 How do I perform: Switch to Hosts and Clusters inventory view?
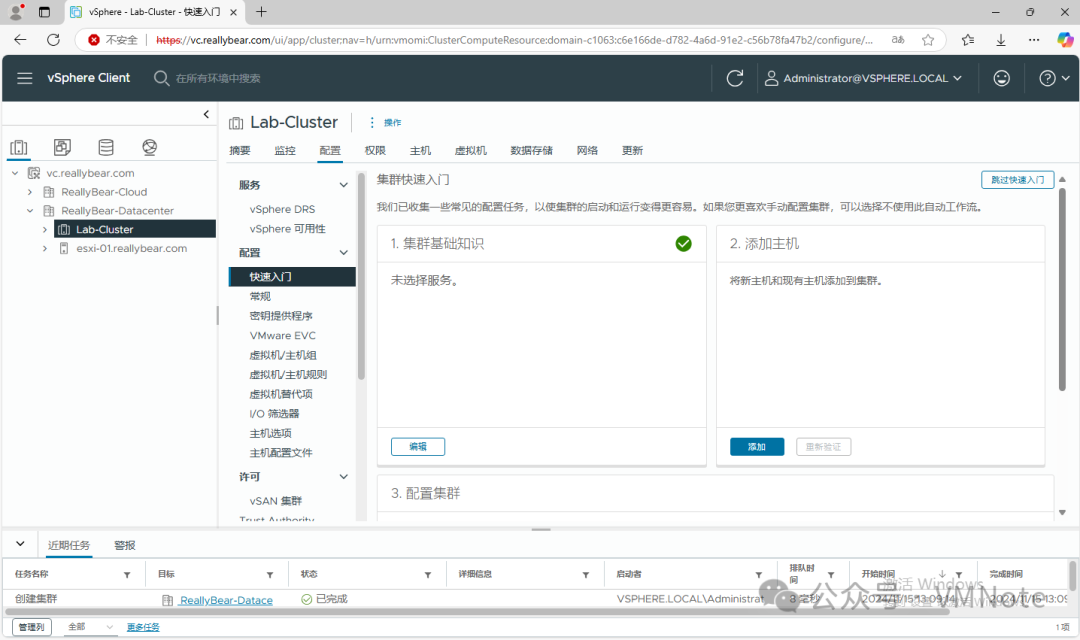(19, 147)
